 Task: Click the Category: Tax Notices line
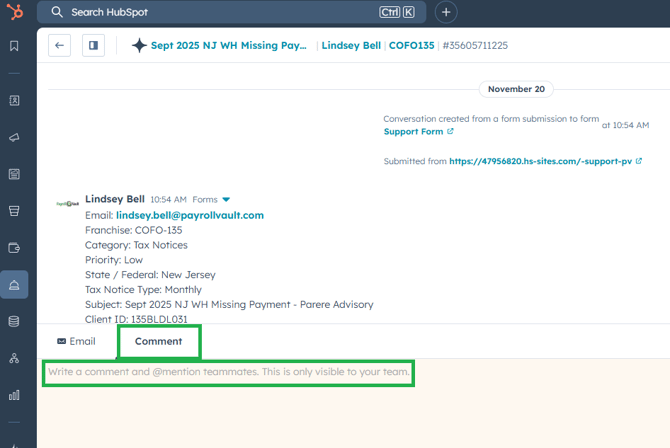point(136,245)
